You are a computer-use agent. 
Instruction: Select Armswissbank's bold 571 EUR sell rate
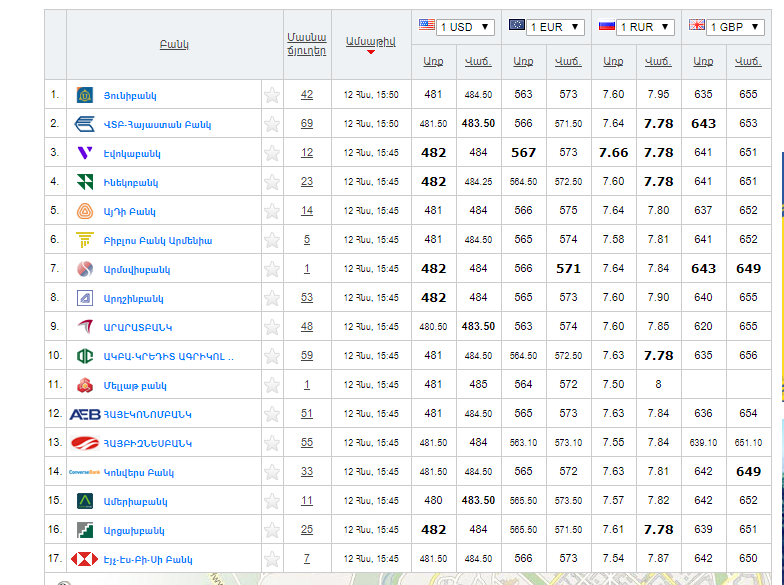click(568, 269)
